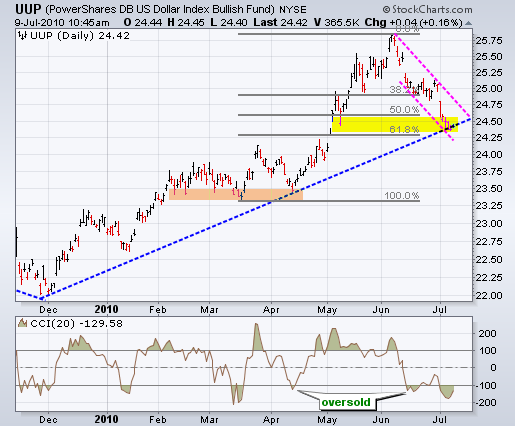The width and height of the screenshot is (515, 426).
Task: Click the Last 24.42 value in header
Action: point(280,22)
